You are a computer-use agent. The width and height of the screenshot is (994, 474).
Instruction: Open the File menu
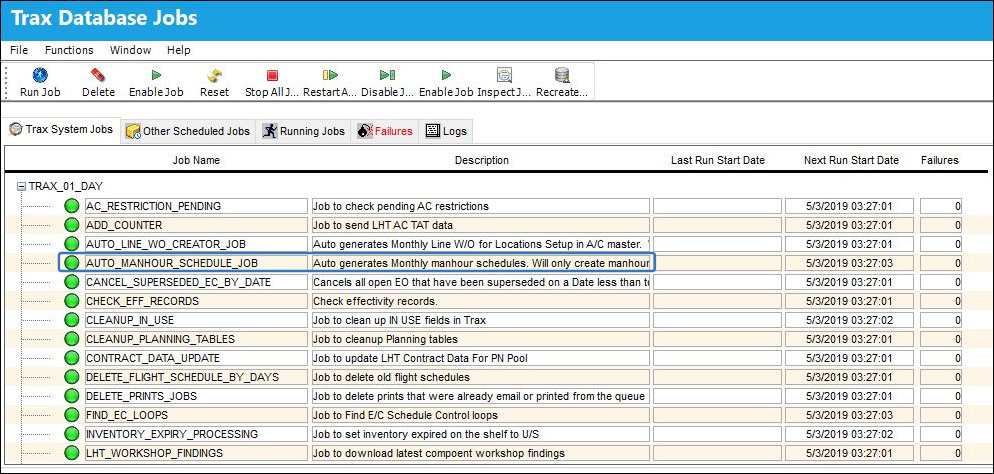(19, 50)
